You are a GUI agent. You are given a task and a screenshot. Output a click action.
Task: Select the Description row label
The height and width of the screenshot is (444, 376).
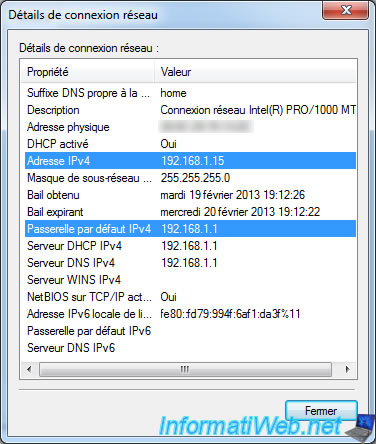(x=53, y=110)
